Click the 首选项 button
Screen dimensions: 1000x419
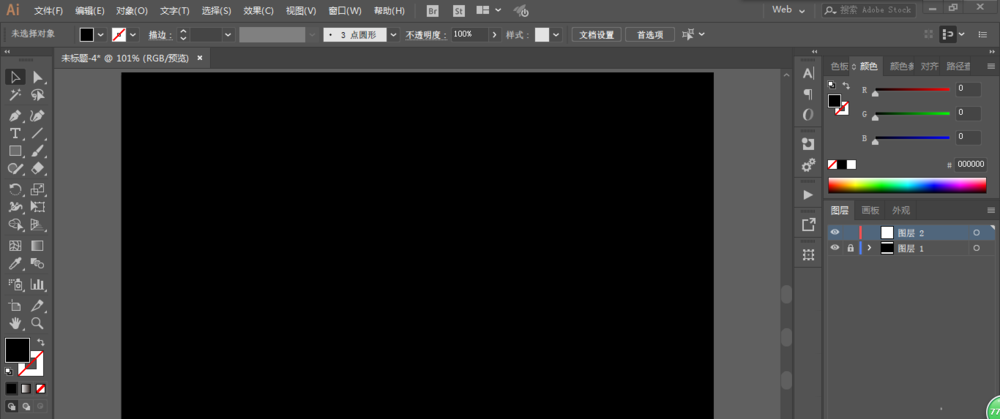(650, 34)
